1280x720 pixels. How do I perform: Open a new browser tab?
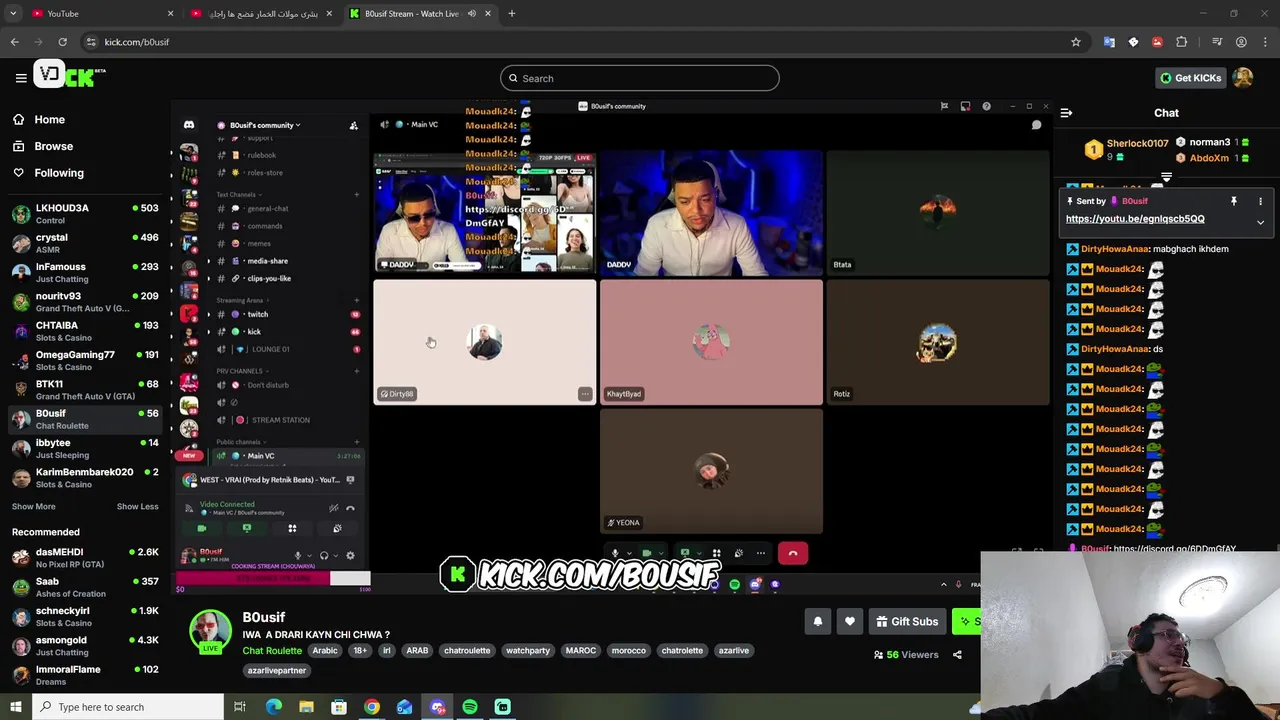click(511, 13)
